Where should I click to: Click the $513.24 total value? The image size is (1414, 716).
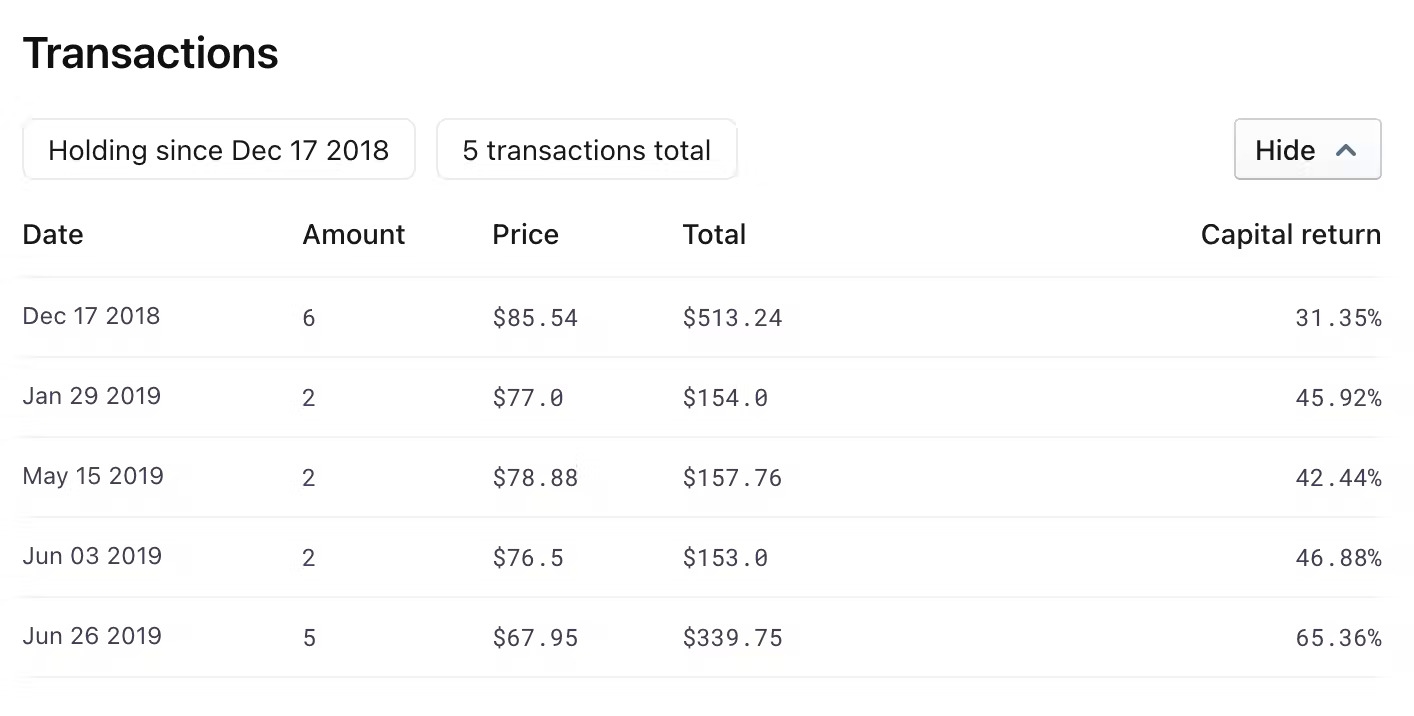732,318
